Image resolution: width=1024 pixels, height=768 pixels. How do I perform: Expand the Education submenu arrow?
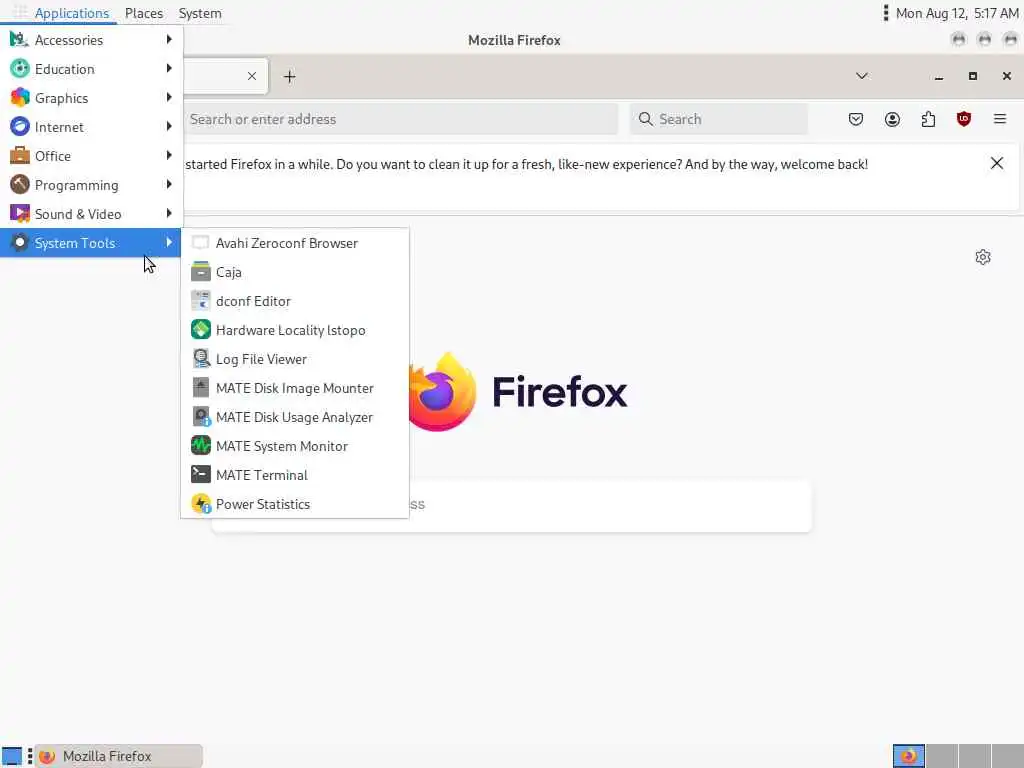click(x=169, y=68)
